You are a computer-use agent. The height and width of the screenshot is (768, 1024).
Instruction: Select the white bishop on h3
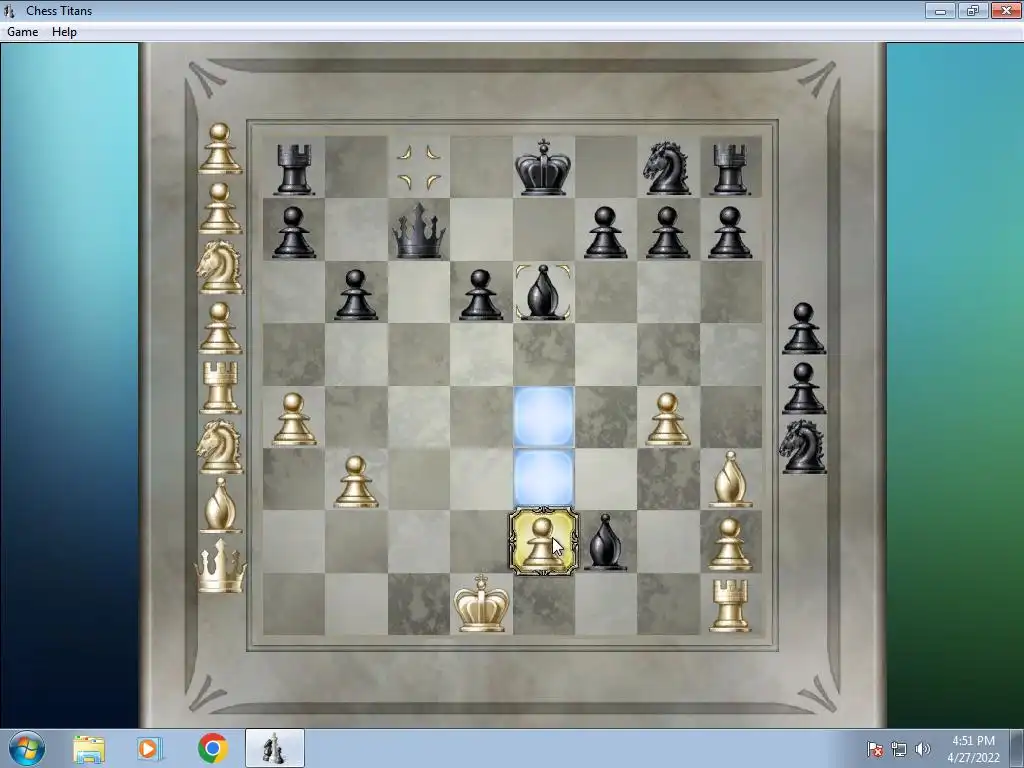(730, 479)
